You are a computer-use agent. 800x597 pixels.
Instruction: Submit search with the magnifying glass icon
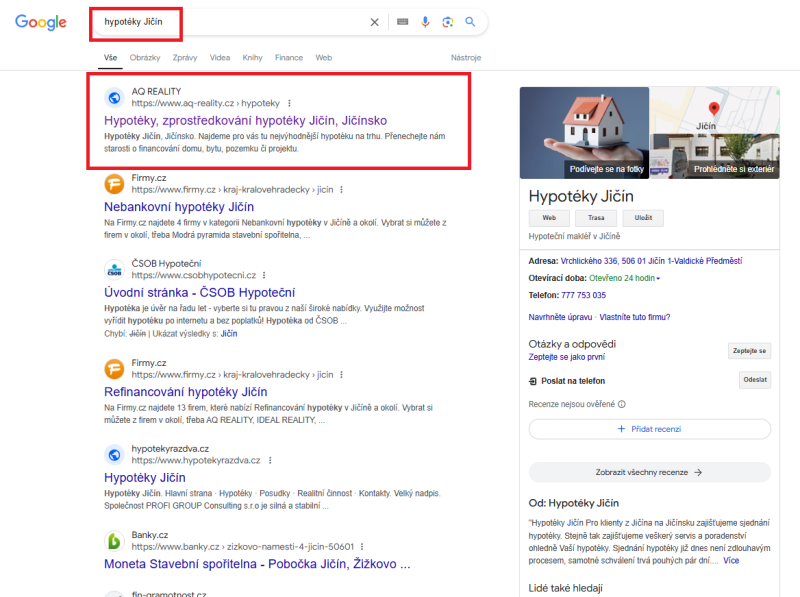[x=470, y=22]
